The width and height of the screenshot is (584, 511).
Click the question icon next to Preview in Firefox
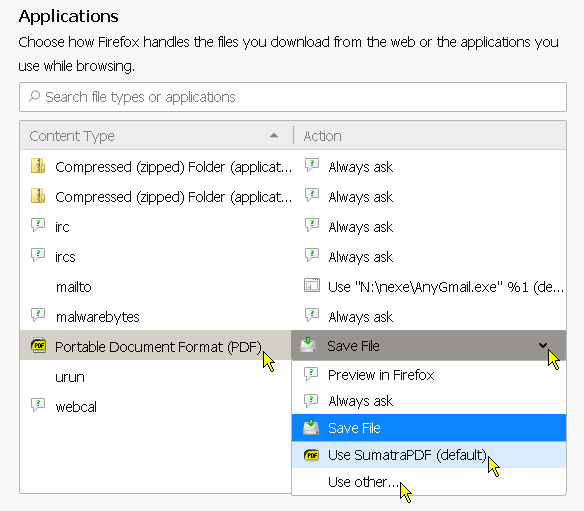[x=311, y=374]
